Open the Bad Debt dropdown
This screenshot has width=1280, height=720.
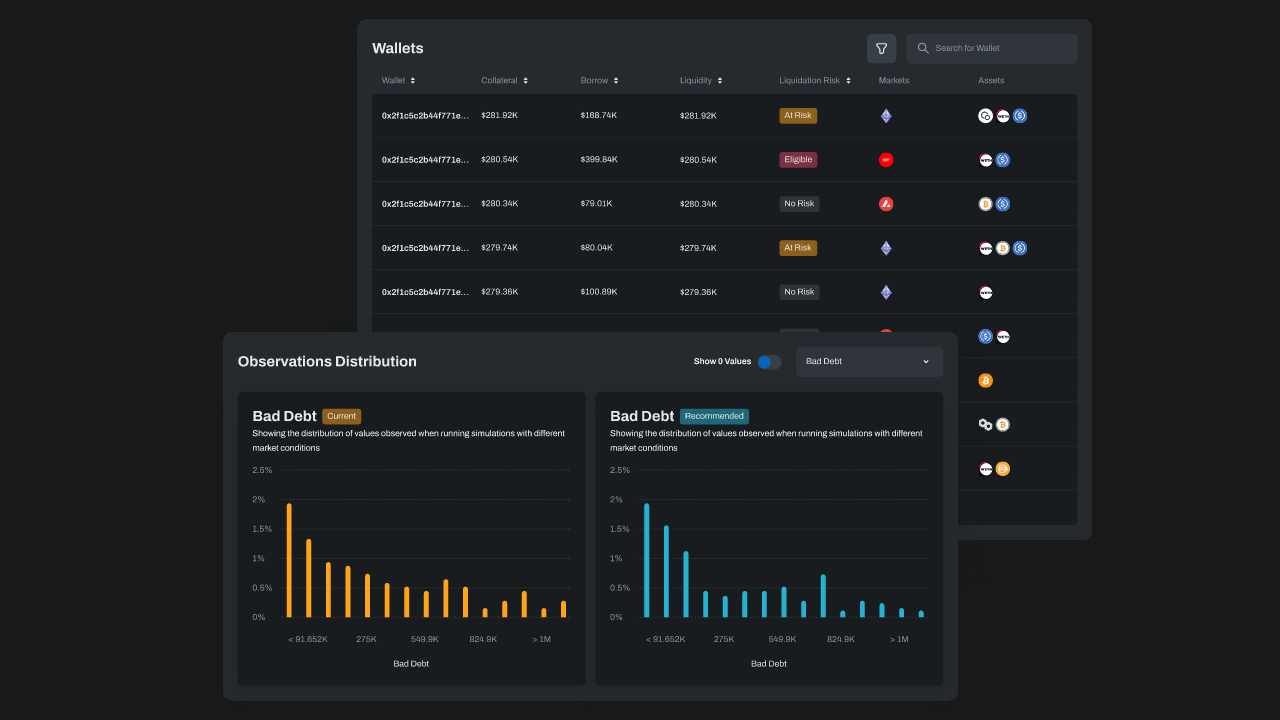pos(868,362)
